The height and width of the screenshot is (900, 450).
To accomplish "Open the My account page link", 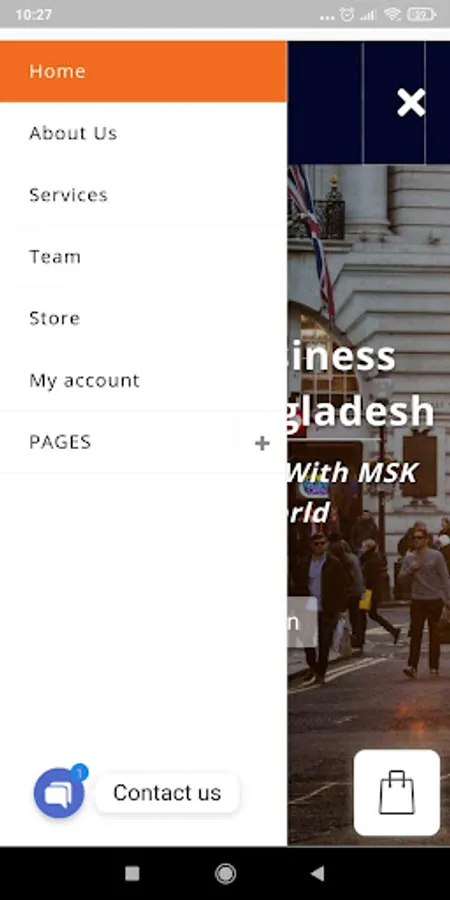I will click(x=143, y=380).
